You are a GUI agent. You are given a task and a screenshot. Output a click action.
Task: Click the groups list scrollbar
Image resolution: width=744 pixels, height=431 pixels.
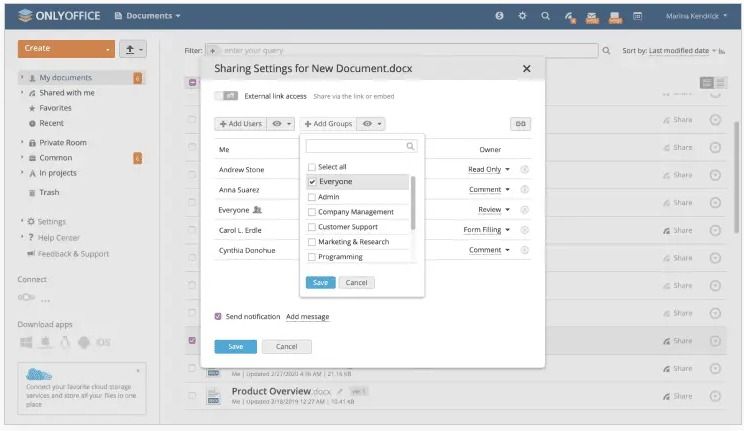413,203
